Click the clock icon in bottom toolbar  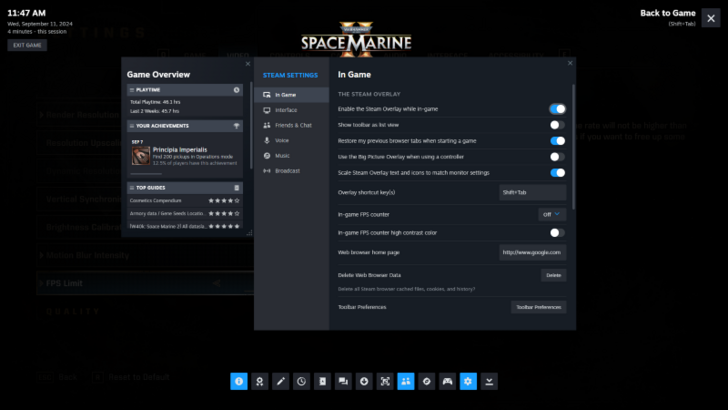(301, 381)
